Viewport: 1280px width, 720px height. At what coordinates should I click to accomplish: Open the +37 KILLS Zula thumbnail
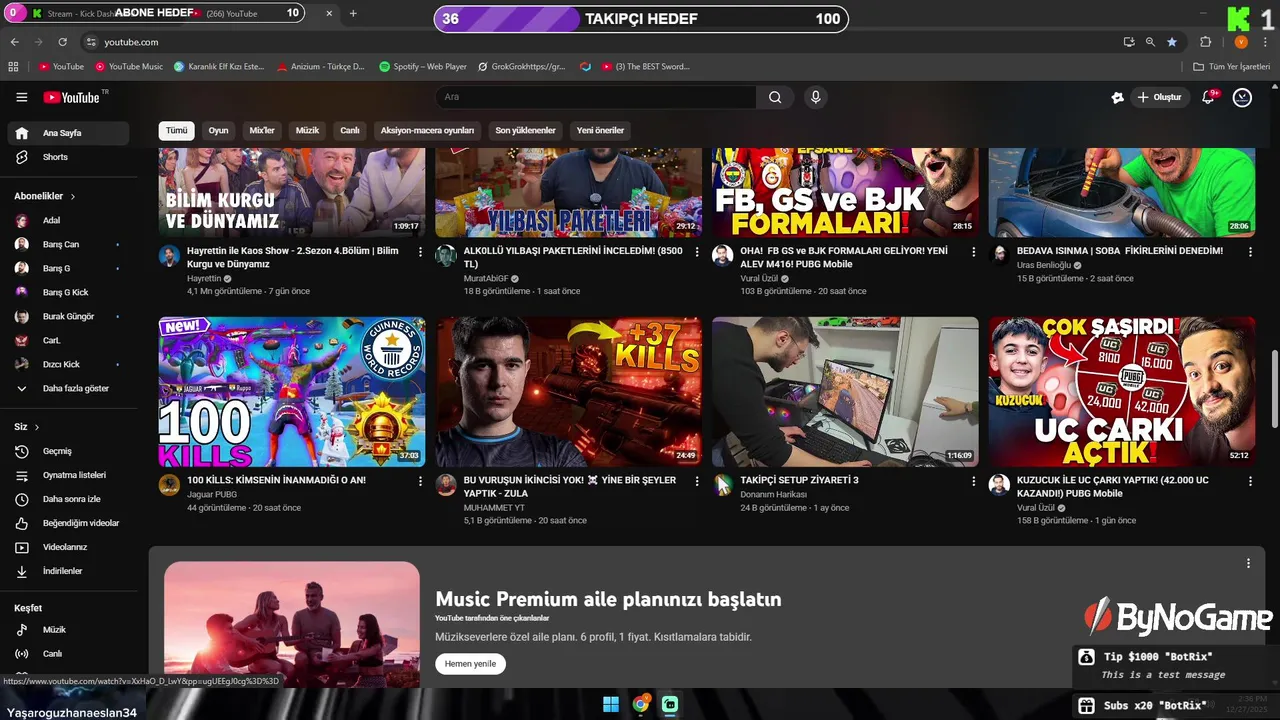[568, 392]
